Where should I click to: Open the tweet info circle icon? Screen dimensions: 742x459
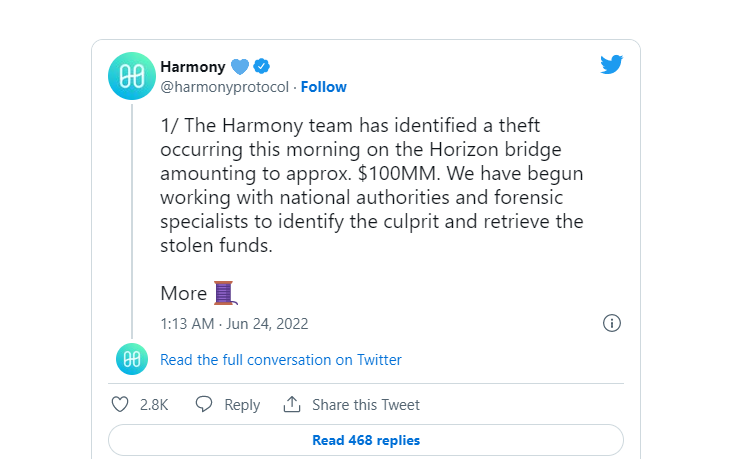coord(611,323)
